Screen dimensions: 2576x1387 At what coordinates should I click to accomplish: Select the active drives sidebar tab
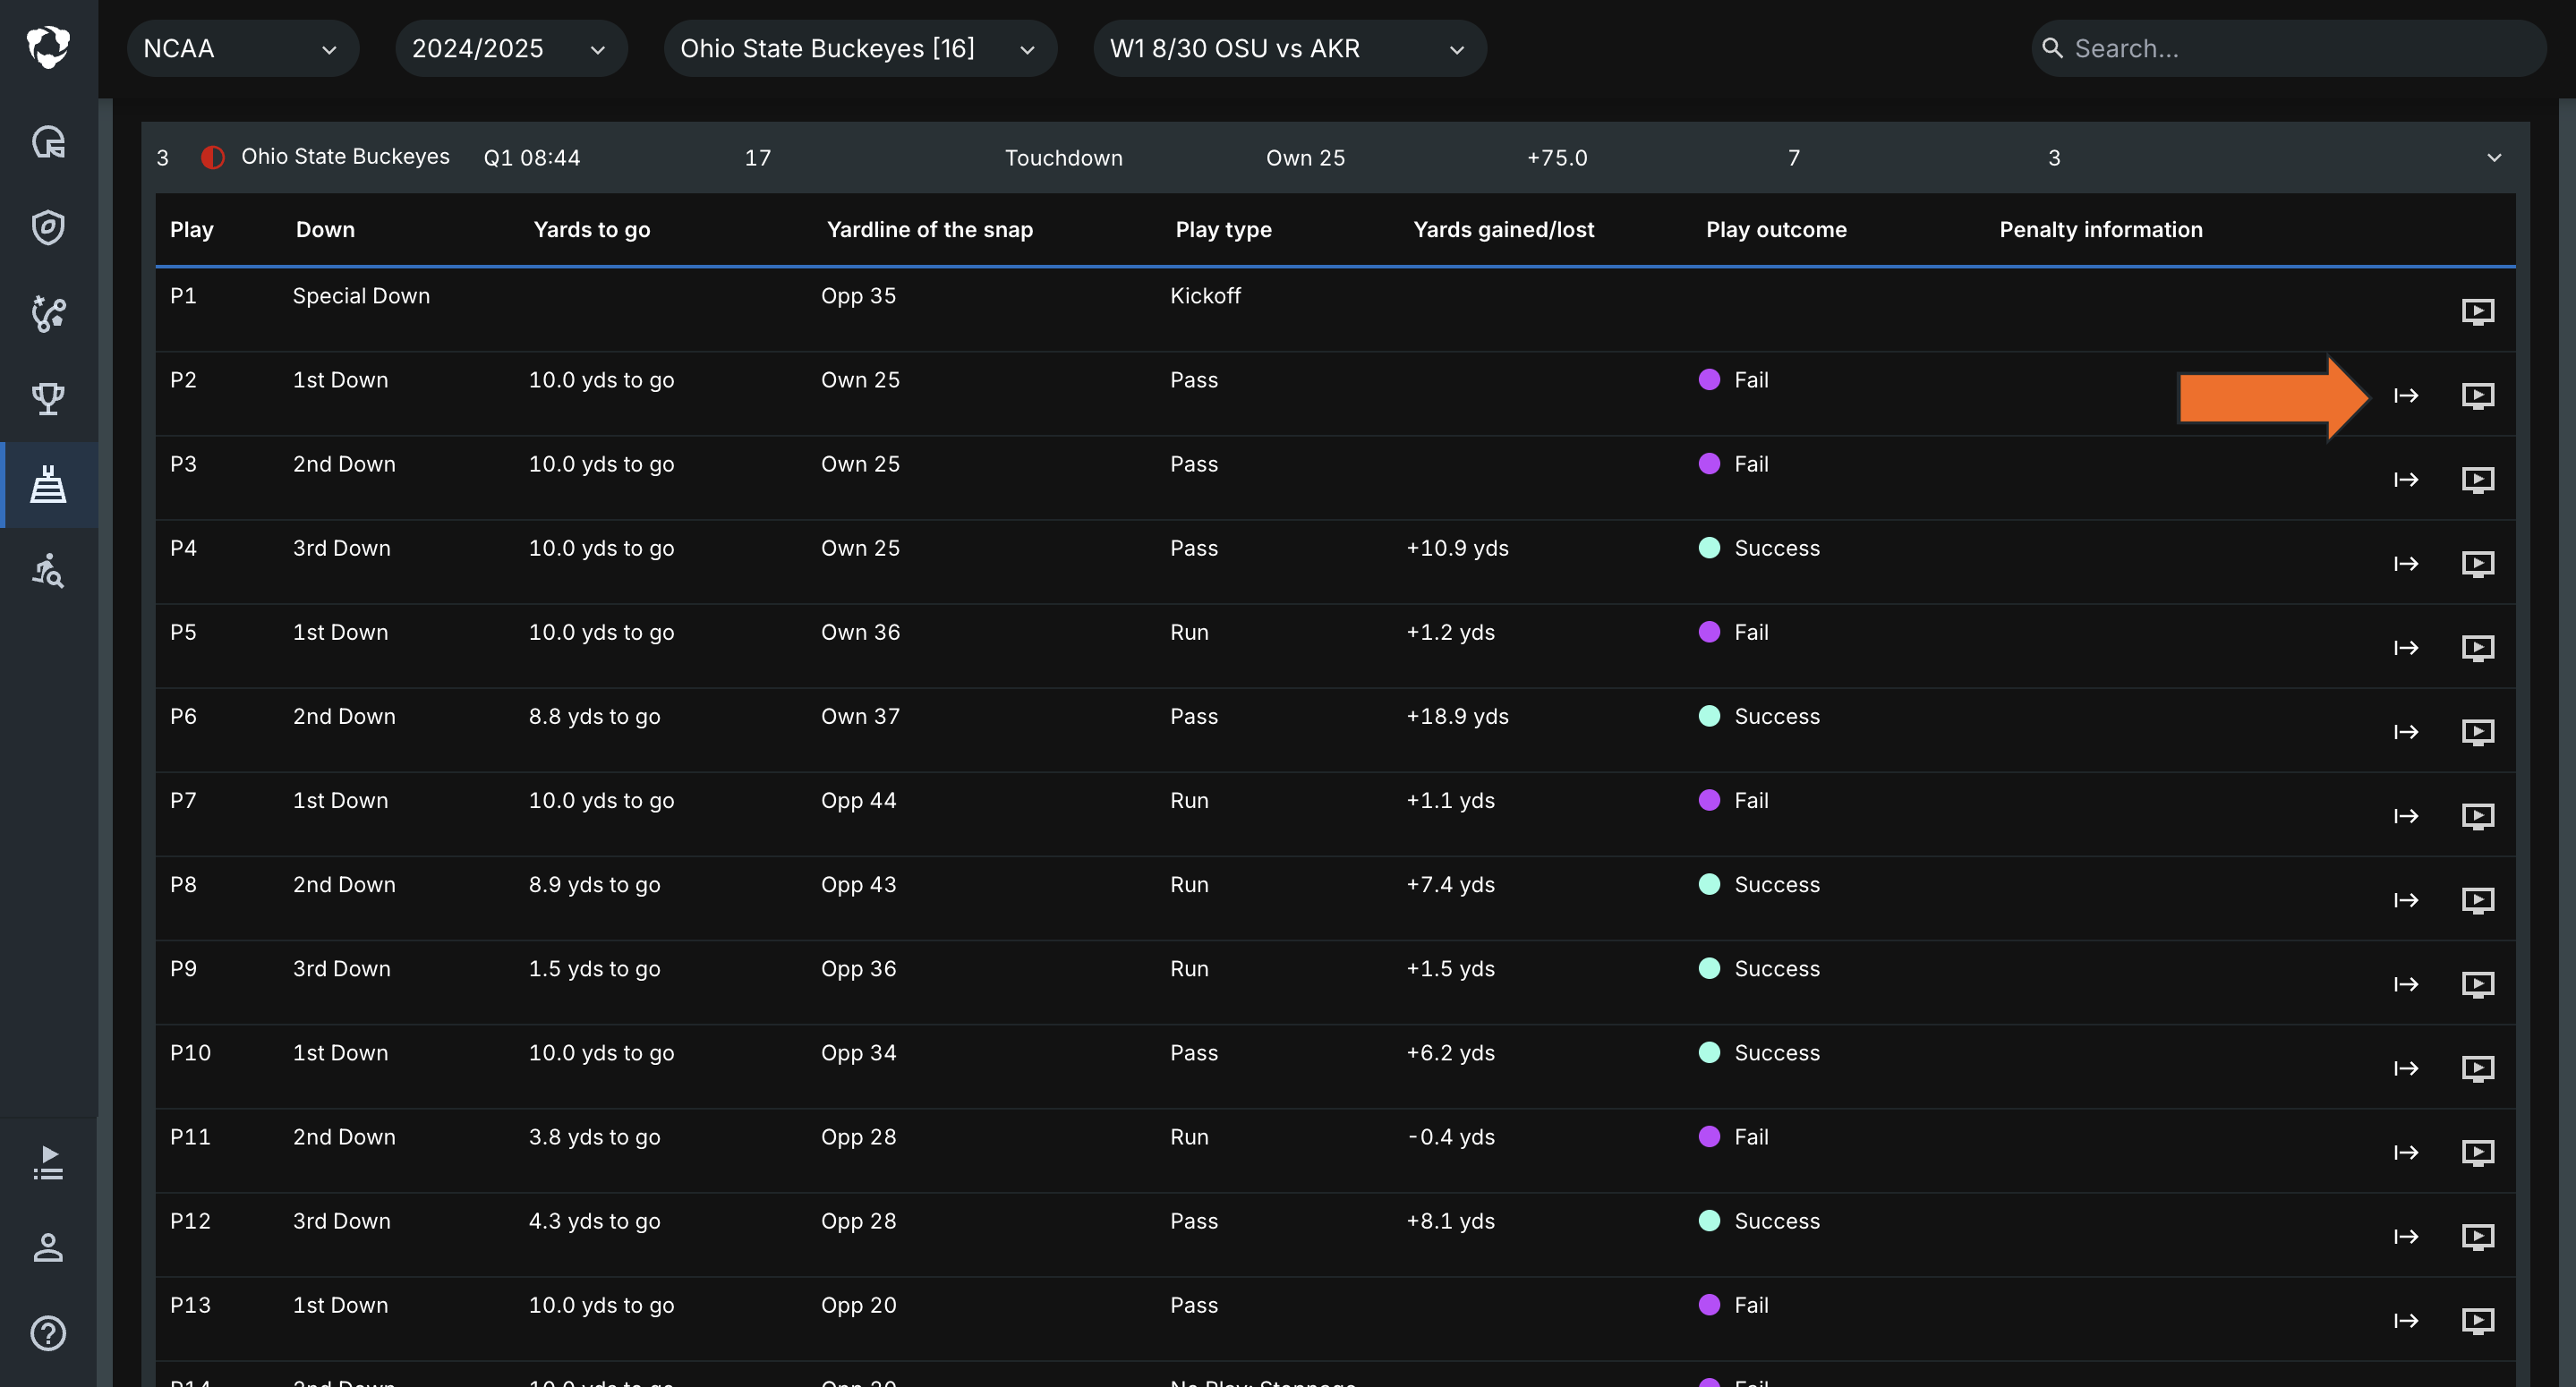click(x=48, y=485)
